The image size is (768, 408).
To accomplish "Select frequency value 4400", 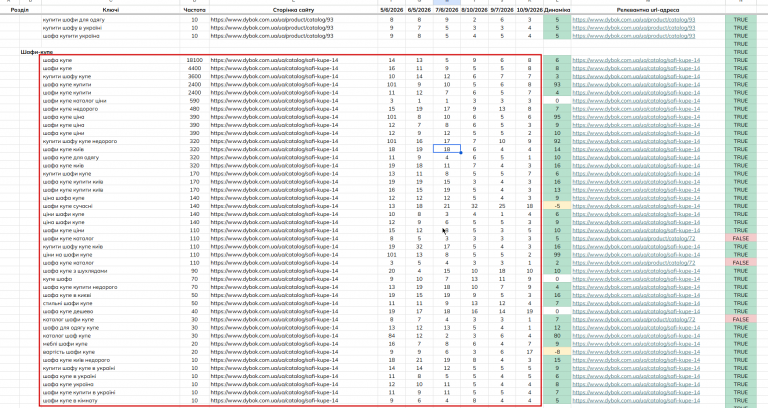I will tap(194, 69).
